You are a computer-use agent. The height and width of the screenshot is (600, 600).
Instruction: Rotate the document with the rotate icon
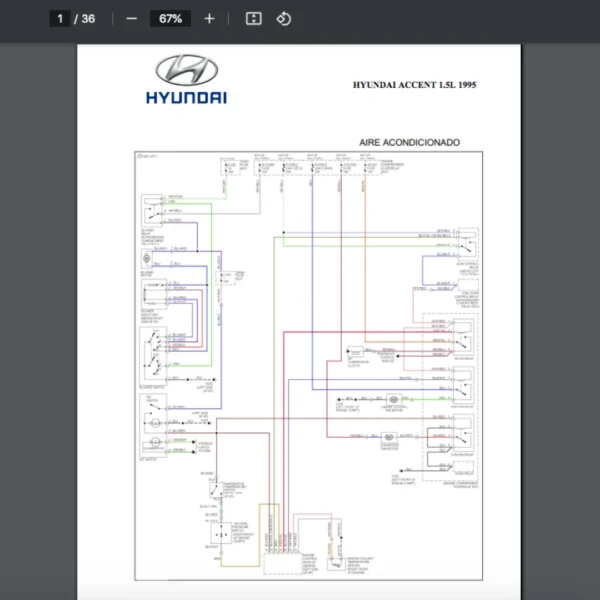coord(284,19)
